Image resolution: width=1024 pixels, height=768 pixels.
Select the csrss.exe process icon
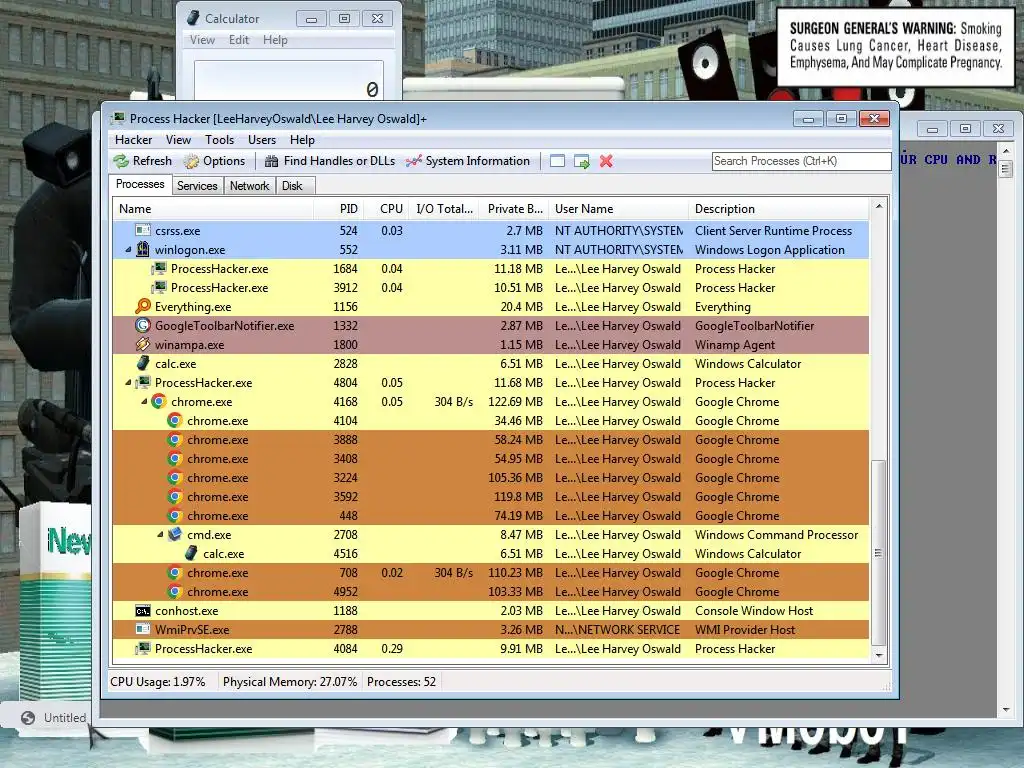click(x=142, y=231)
